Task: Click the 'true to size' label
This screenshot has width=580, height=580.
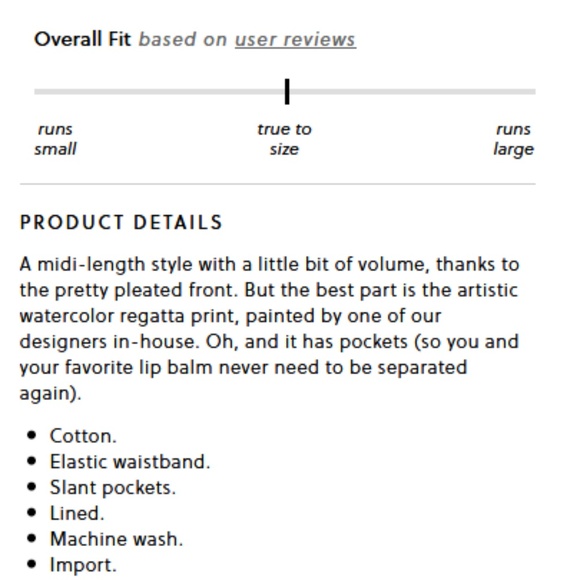Action: point(284,139)
